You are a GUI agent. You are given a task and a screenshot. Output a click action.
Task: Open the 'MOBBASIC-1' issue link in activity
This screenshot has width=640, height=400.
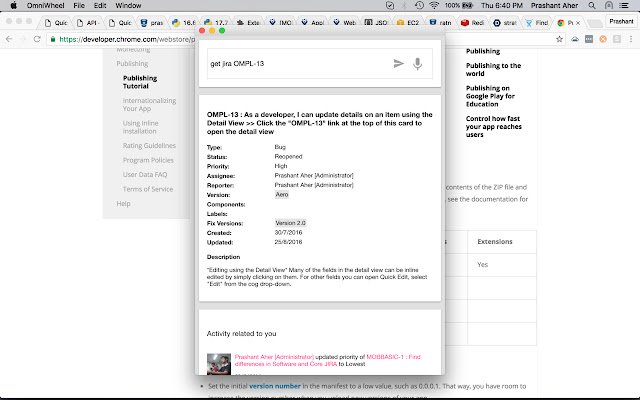pyautogui.click(x=327, y=360)
